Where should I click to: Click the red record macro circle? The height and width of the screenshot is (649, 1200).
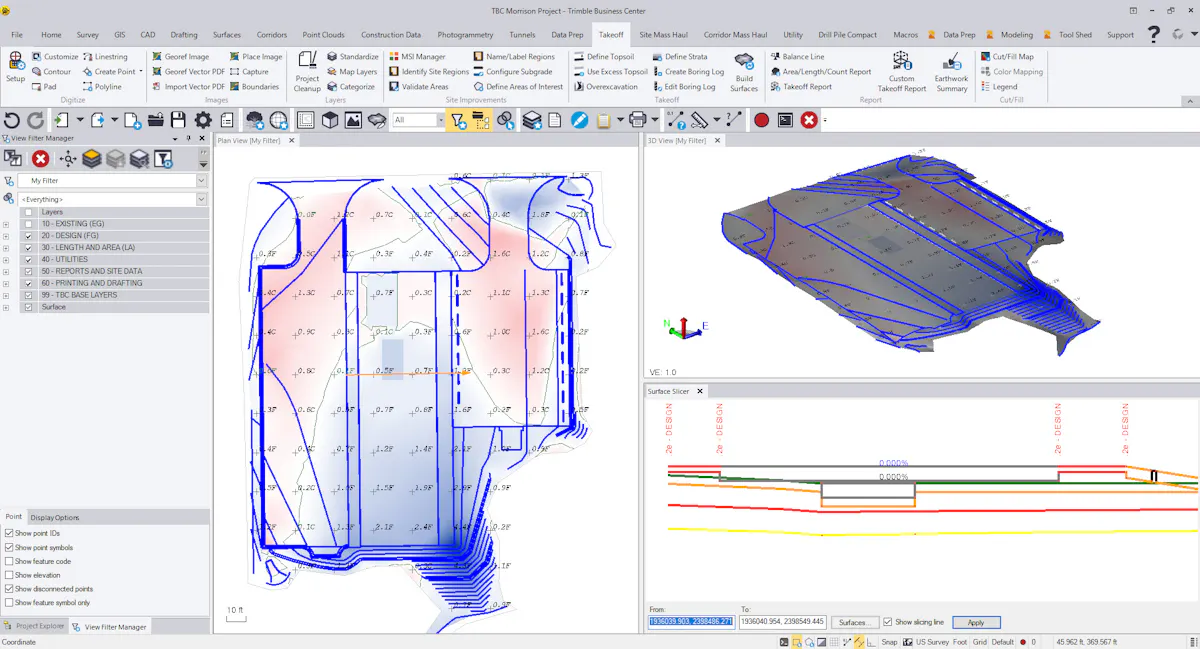[762, 120]
